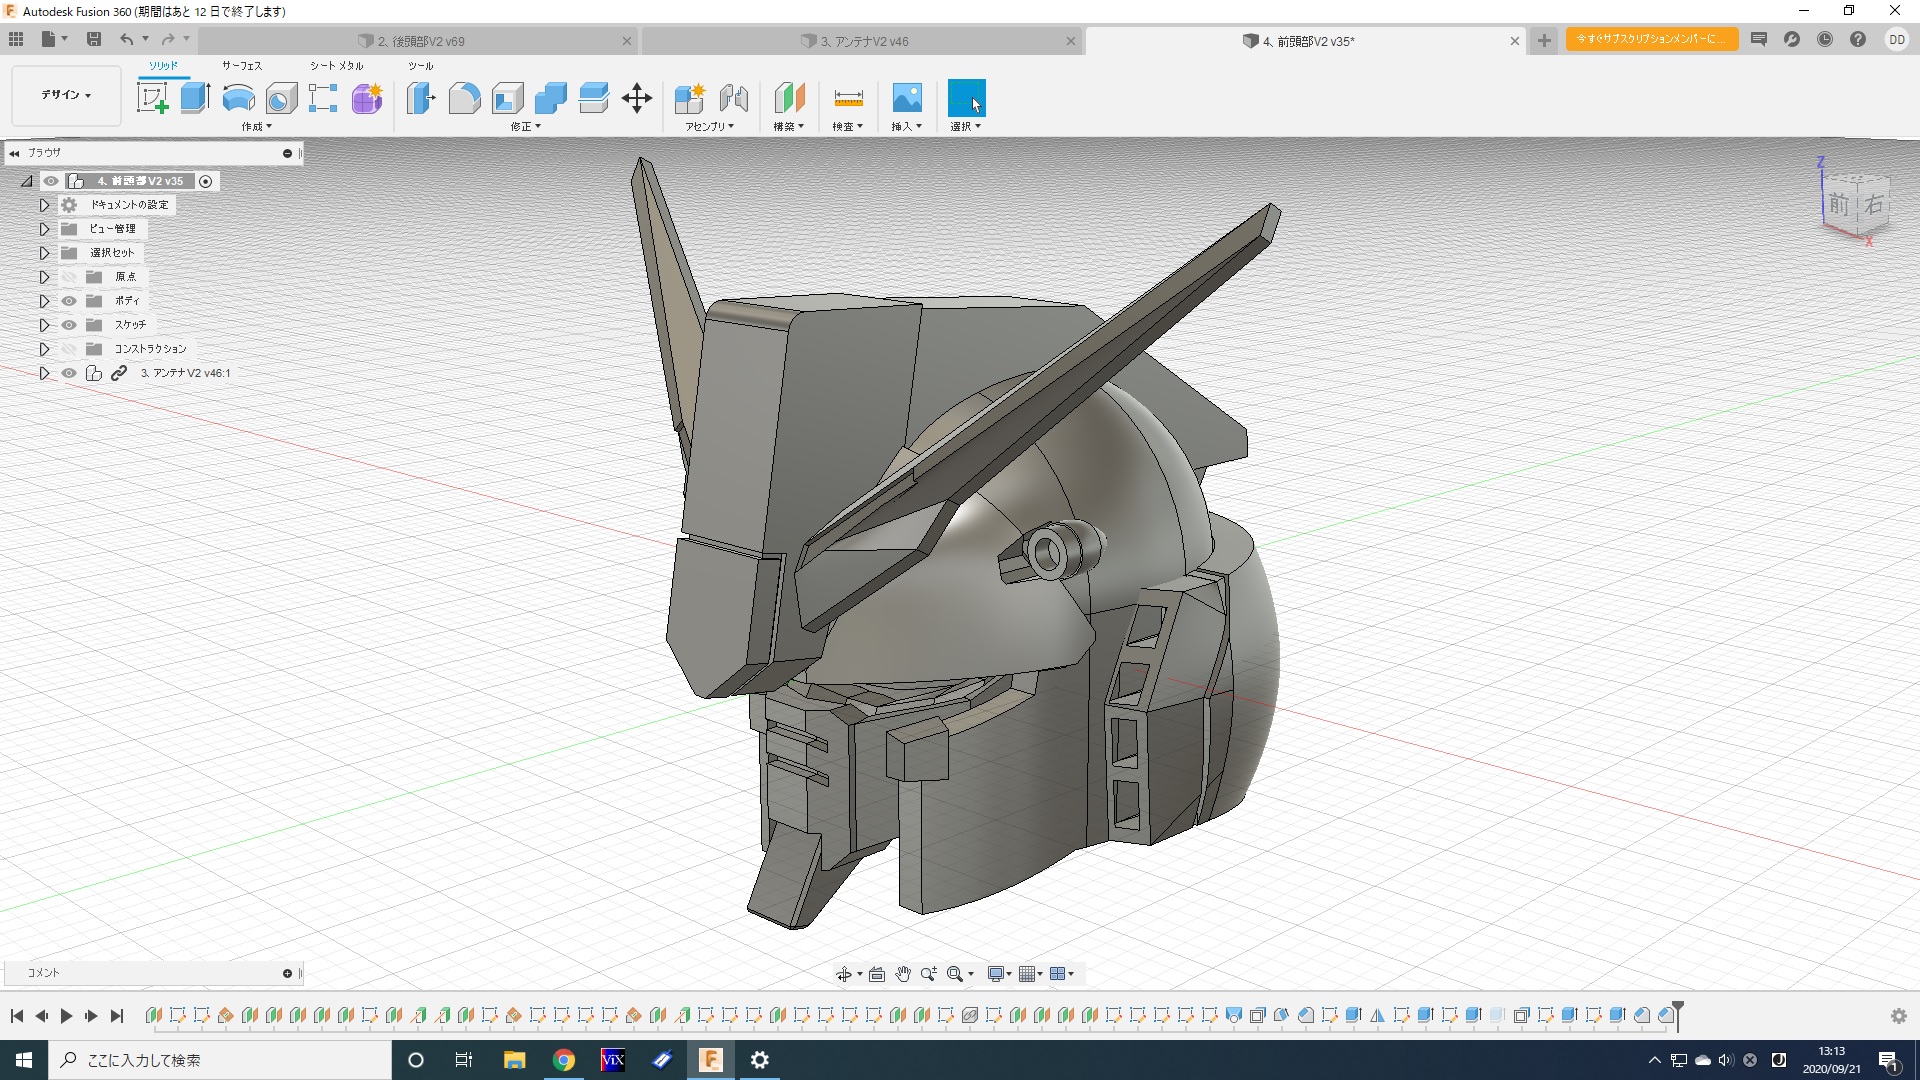
Task: Switch to the 2. 後頭部V2 v69 document tab
Action: [x=420, y=41]
